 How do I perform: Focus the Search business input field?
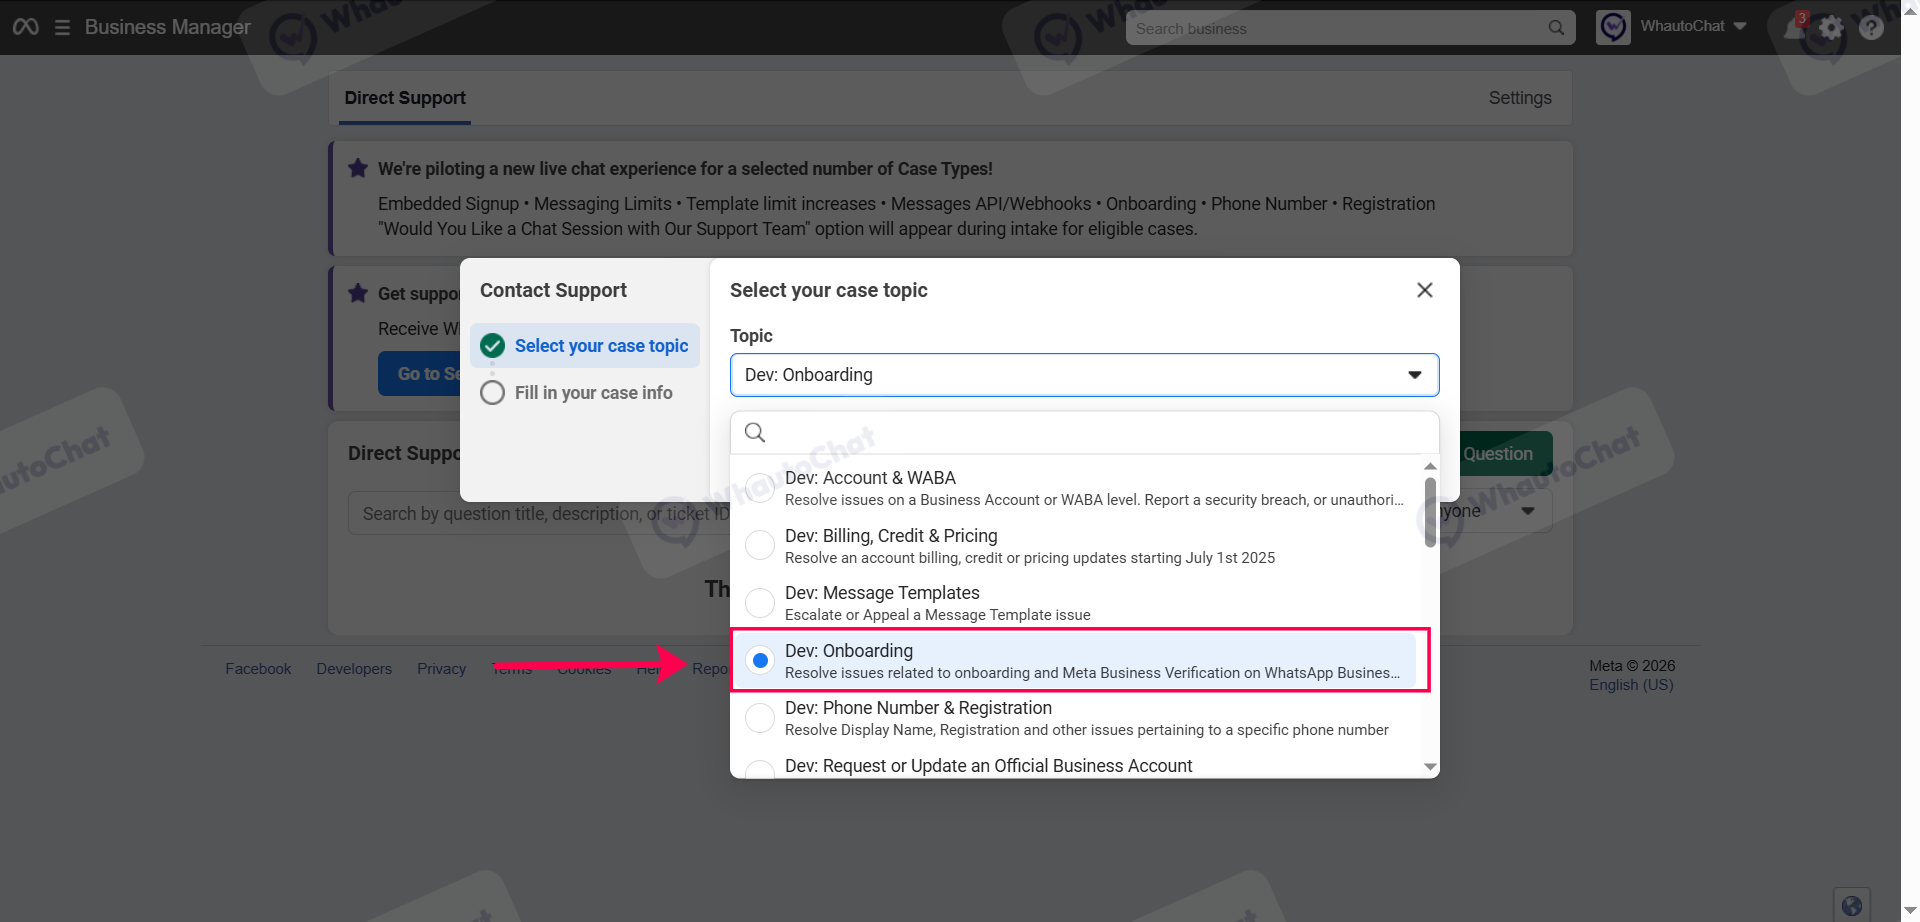click(x=1350, y=28)
